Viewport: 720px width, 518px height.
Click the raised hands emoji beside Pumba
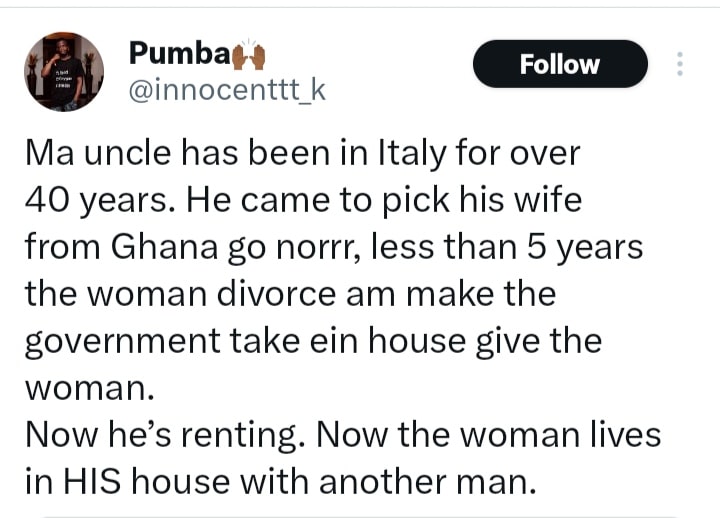[248, 56]
